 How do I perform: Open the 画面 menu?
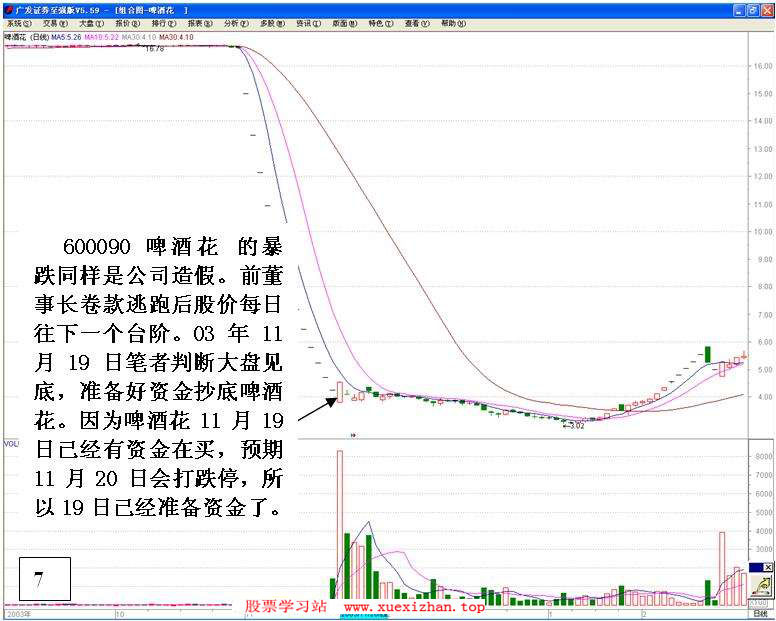click(344, 23)
